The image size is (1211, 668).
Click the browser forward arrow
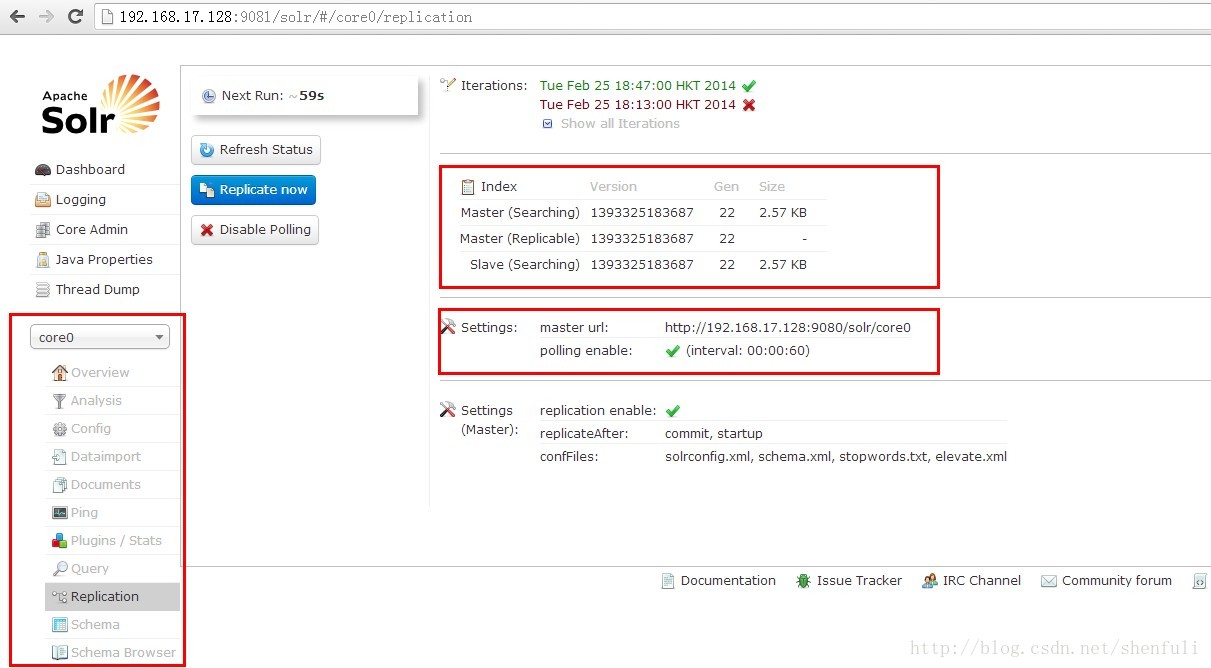click(46, 16)
